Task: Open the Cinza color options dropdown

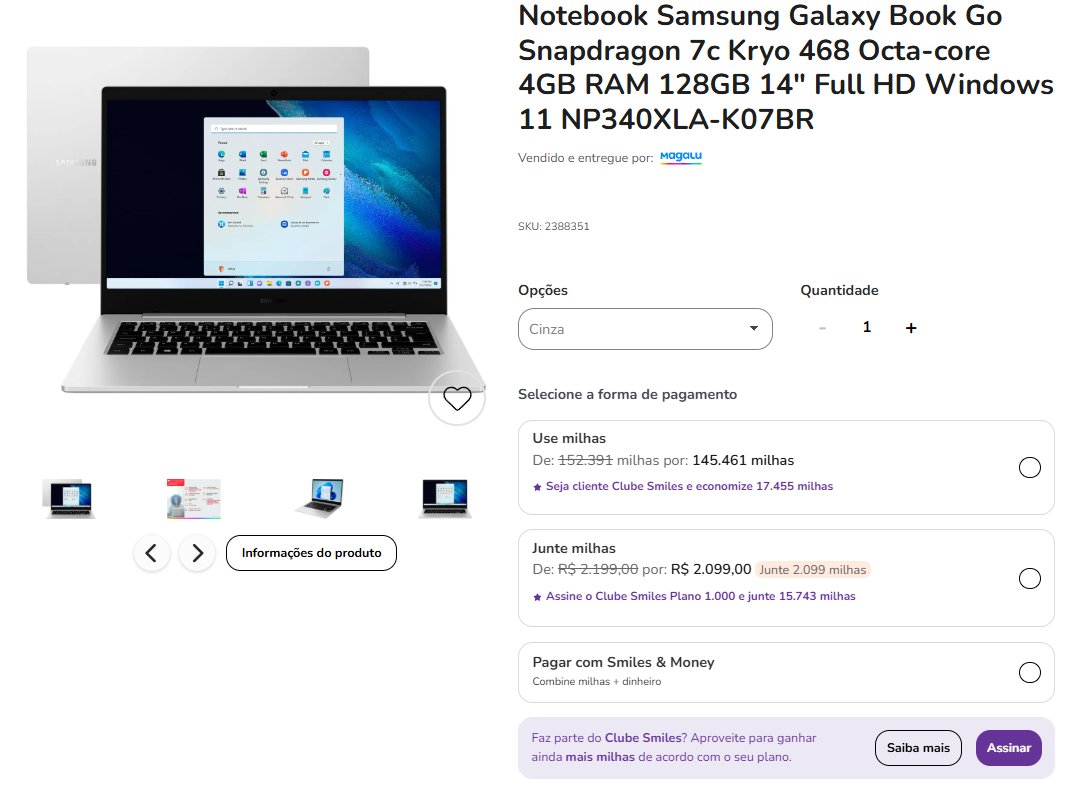Action: coord(645,329)
